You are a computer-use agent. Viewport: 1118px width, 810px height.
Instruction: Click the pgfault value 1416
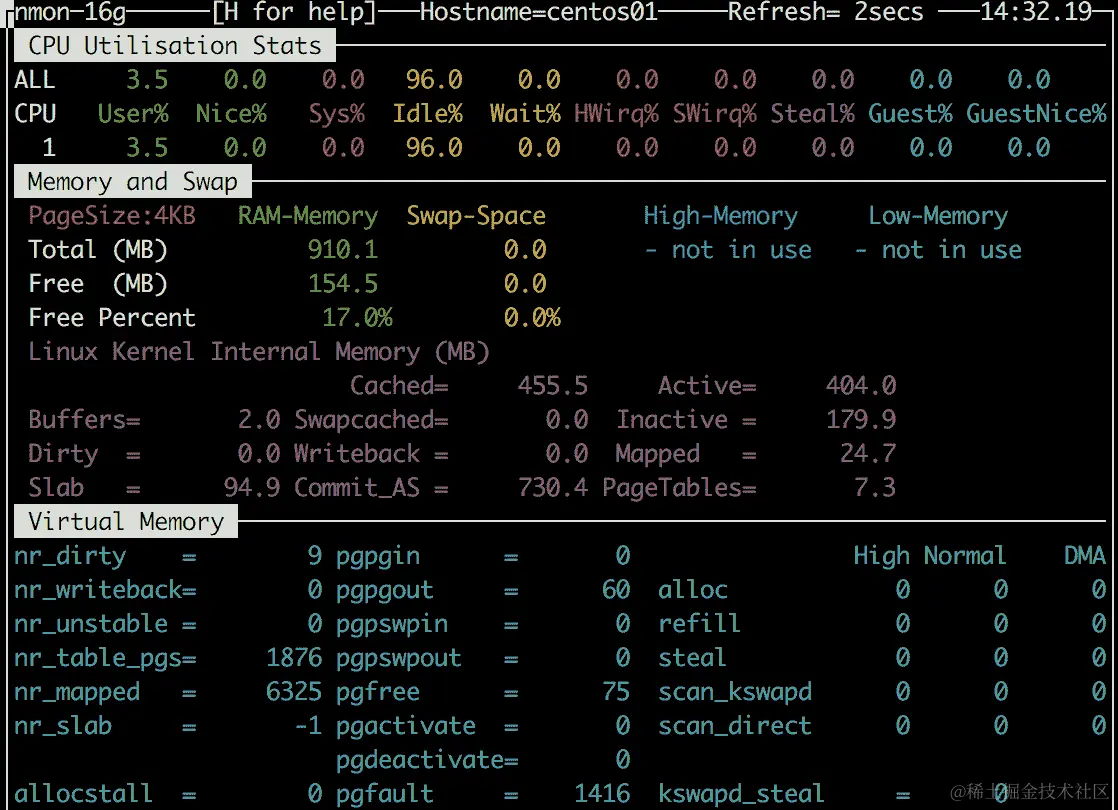(x=602, y=794)
